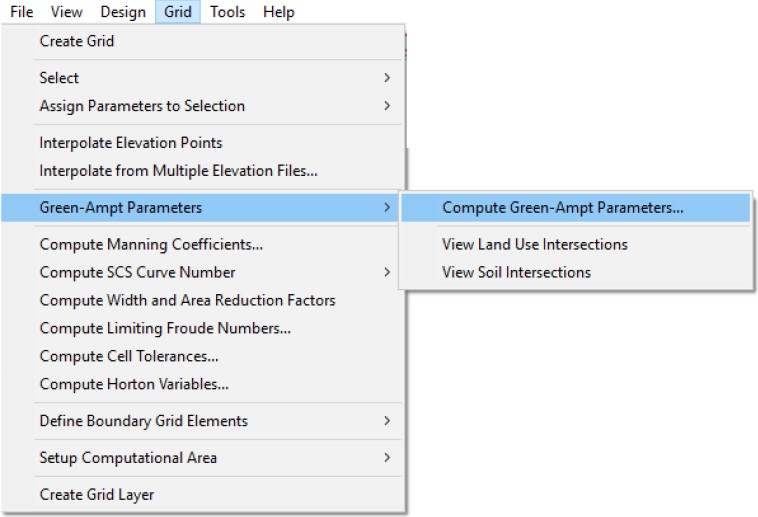The width and height of the screenshot is (758, 517).
Task: Open the Design menu
Action: click(x=123, y=12)
